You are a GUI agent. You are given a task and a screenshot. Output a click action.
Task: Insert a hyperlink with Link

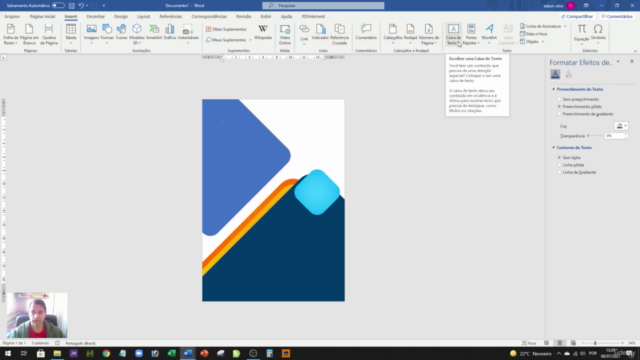304,34
